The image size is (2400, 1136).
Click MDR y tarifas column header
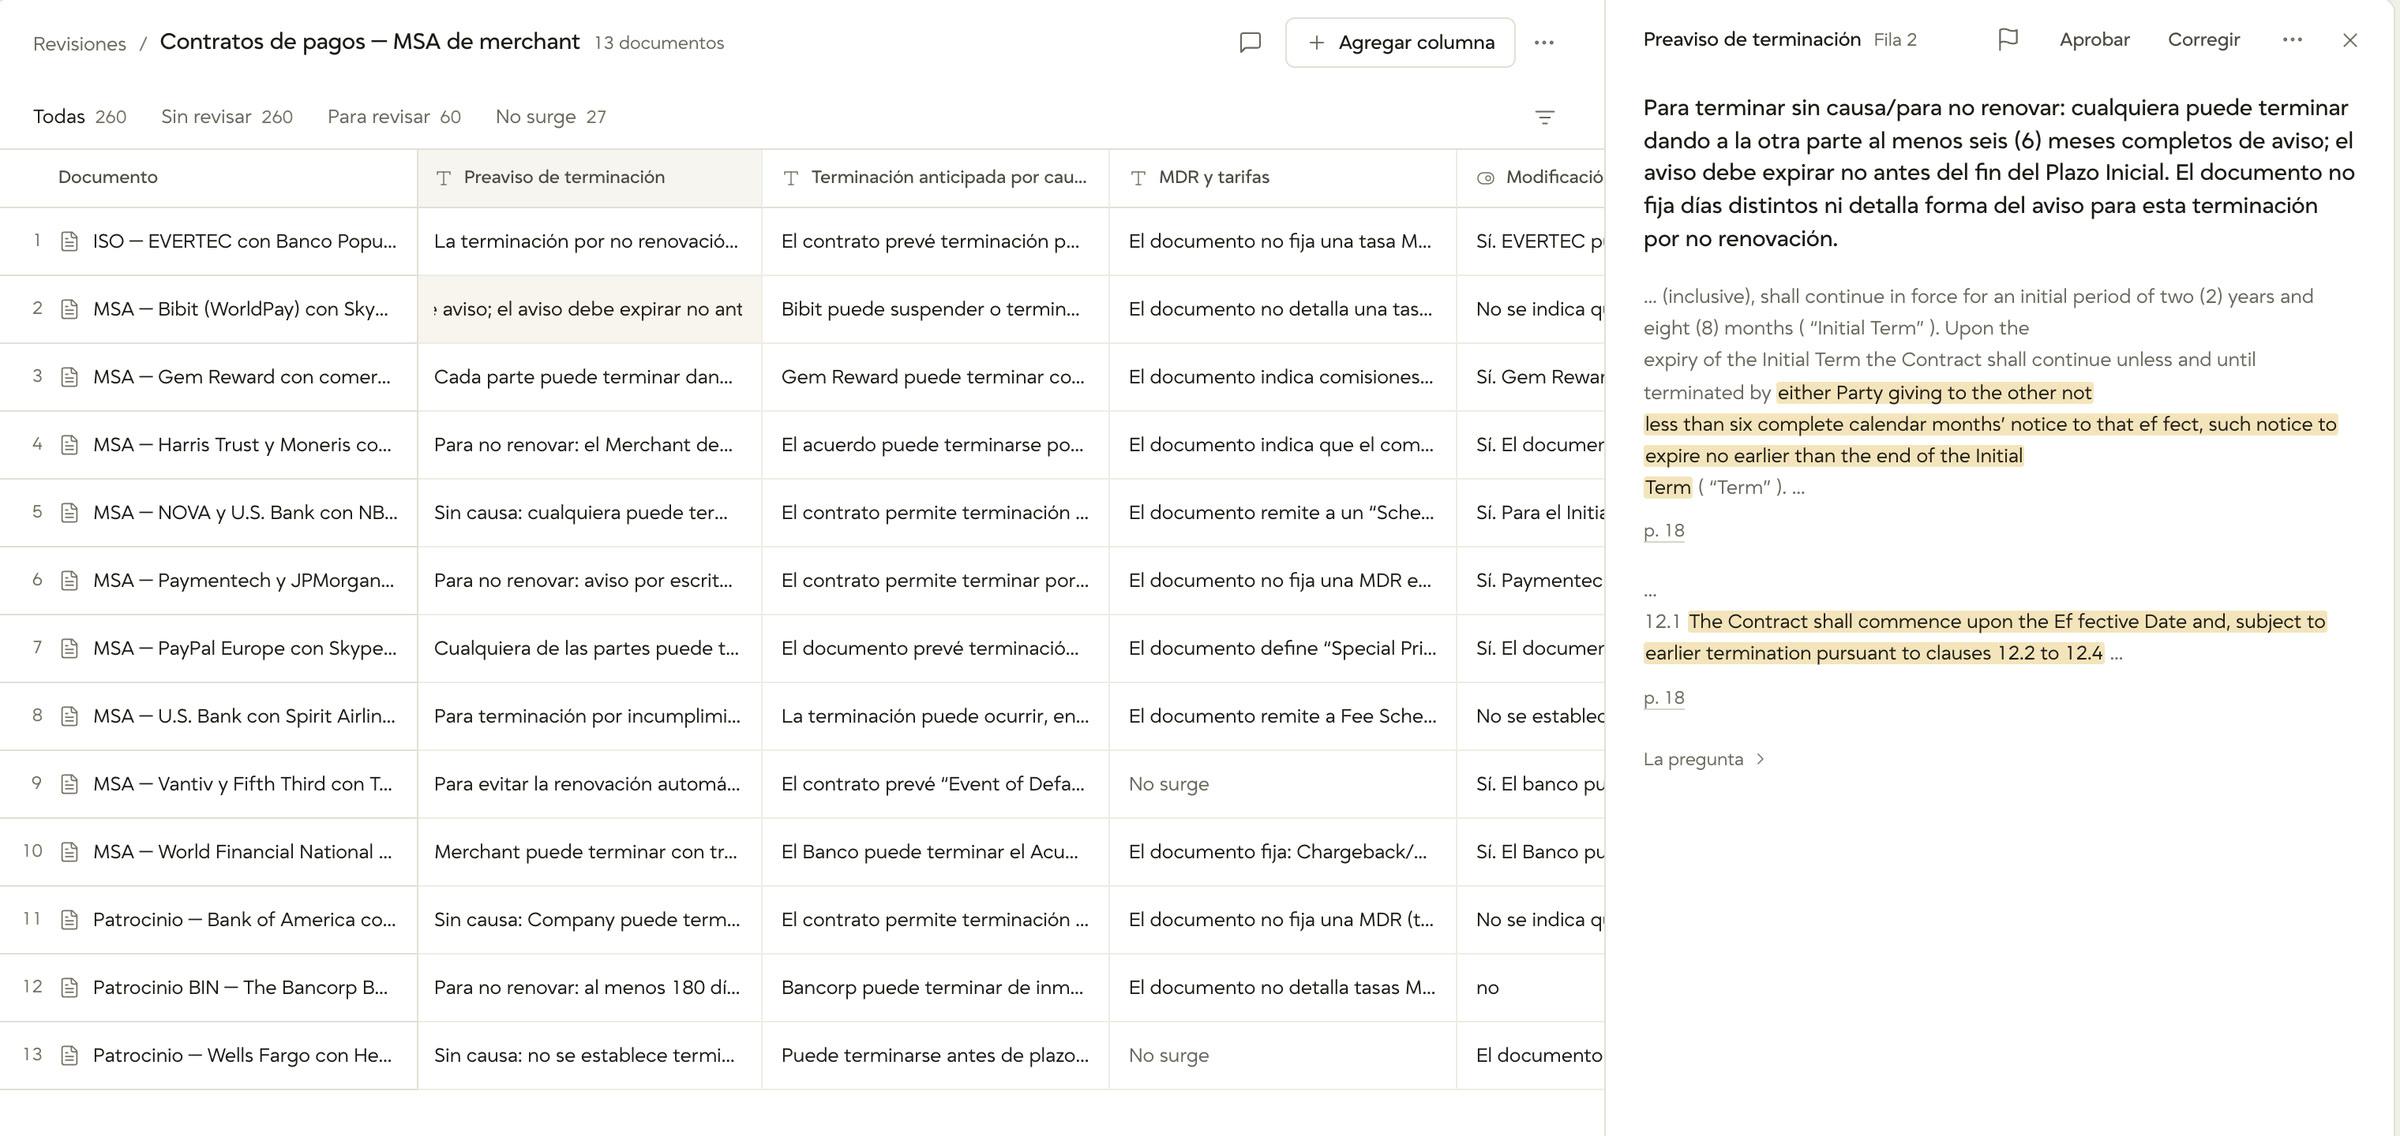[x=1283, y=178]
